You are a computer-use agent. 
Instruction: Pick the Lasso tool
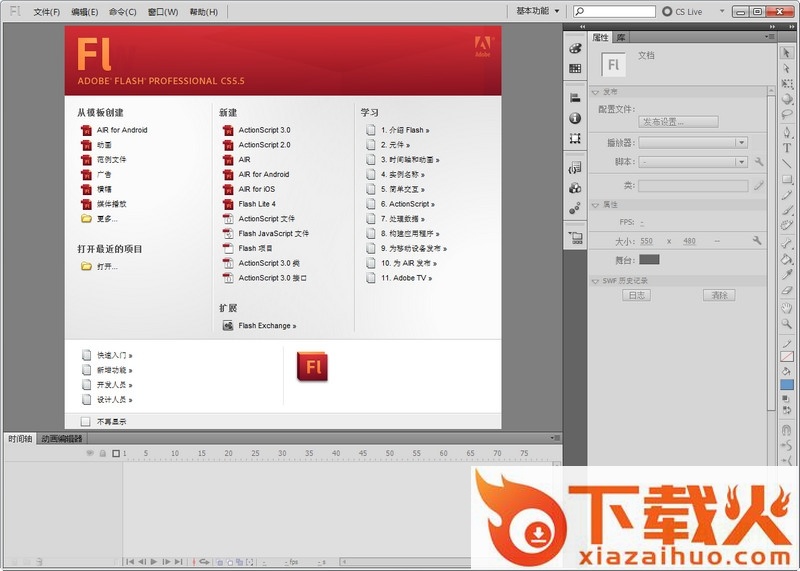tap(787, 114)
